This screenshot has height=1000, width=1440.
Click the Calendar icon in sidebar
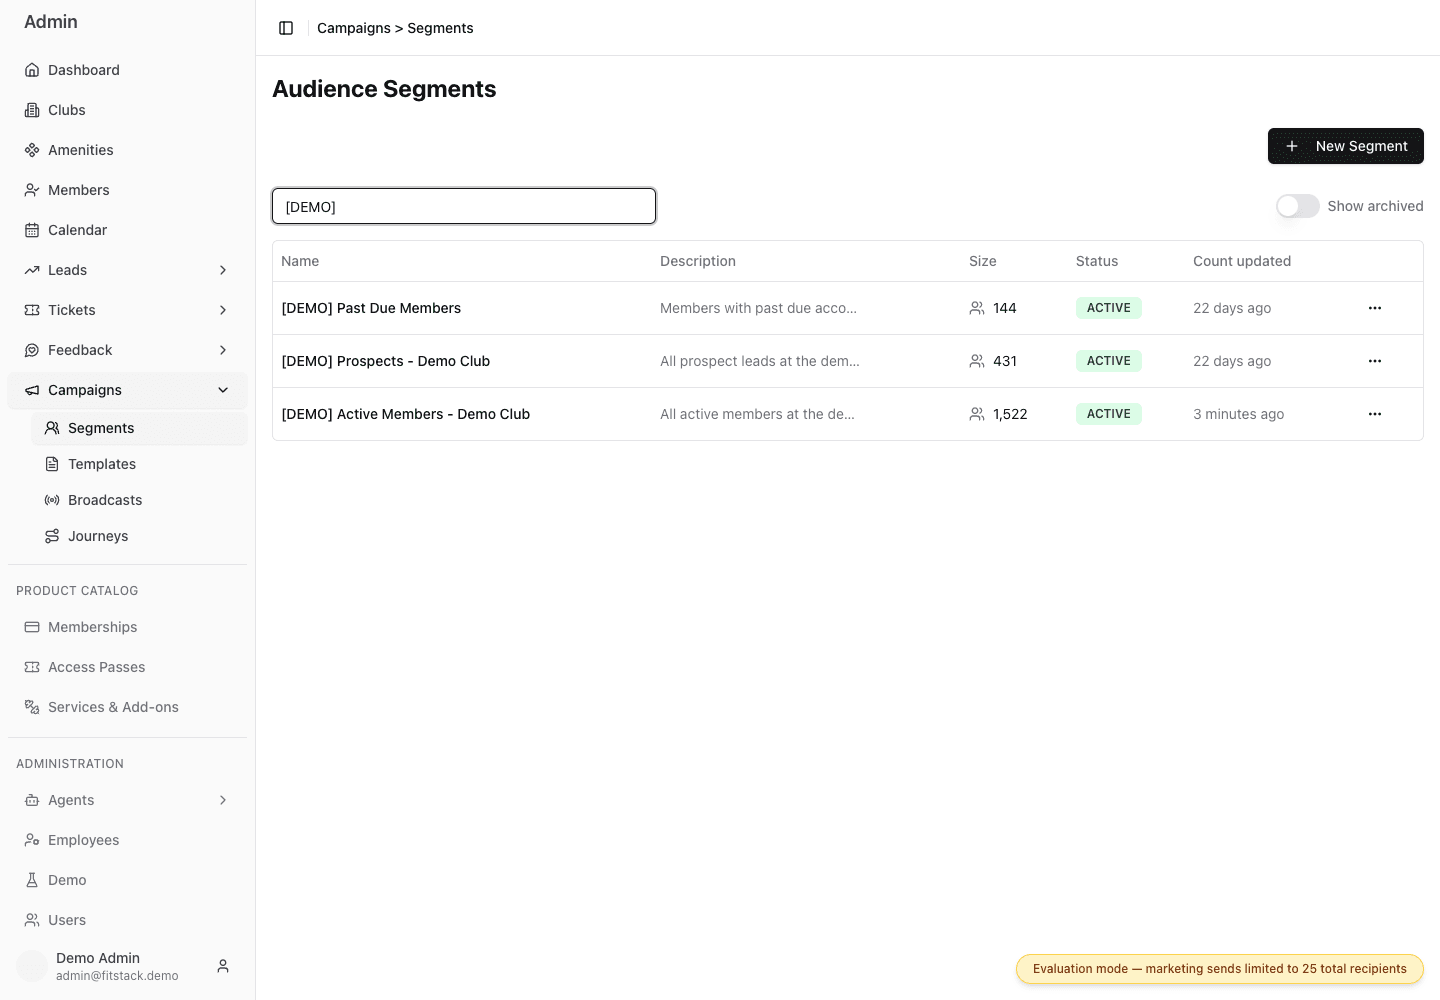(32, 230)
